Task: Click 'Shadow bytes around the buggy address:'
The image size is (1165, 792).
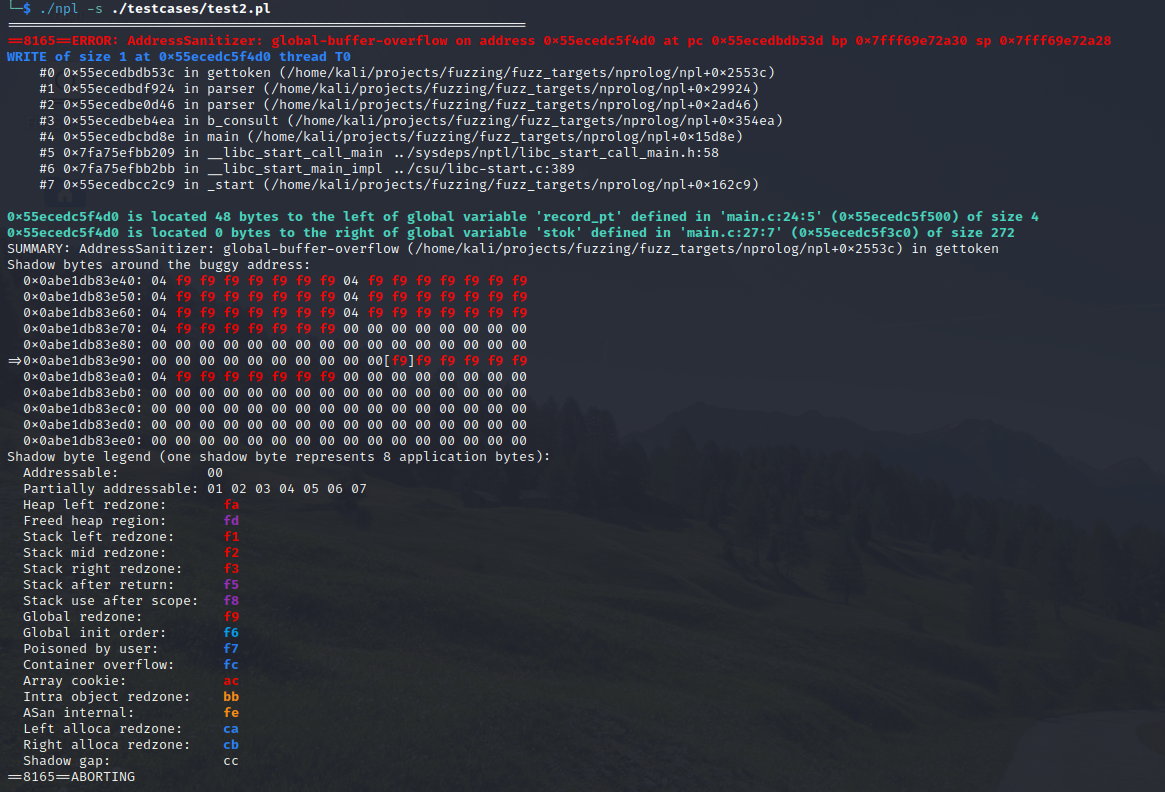Action: pos(159,264)
